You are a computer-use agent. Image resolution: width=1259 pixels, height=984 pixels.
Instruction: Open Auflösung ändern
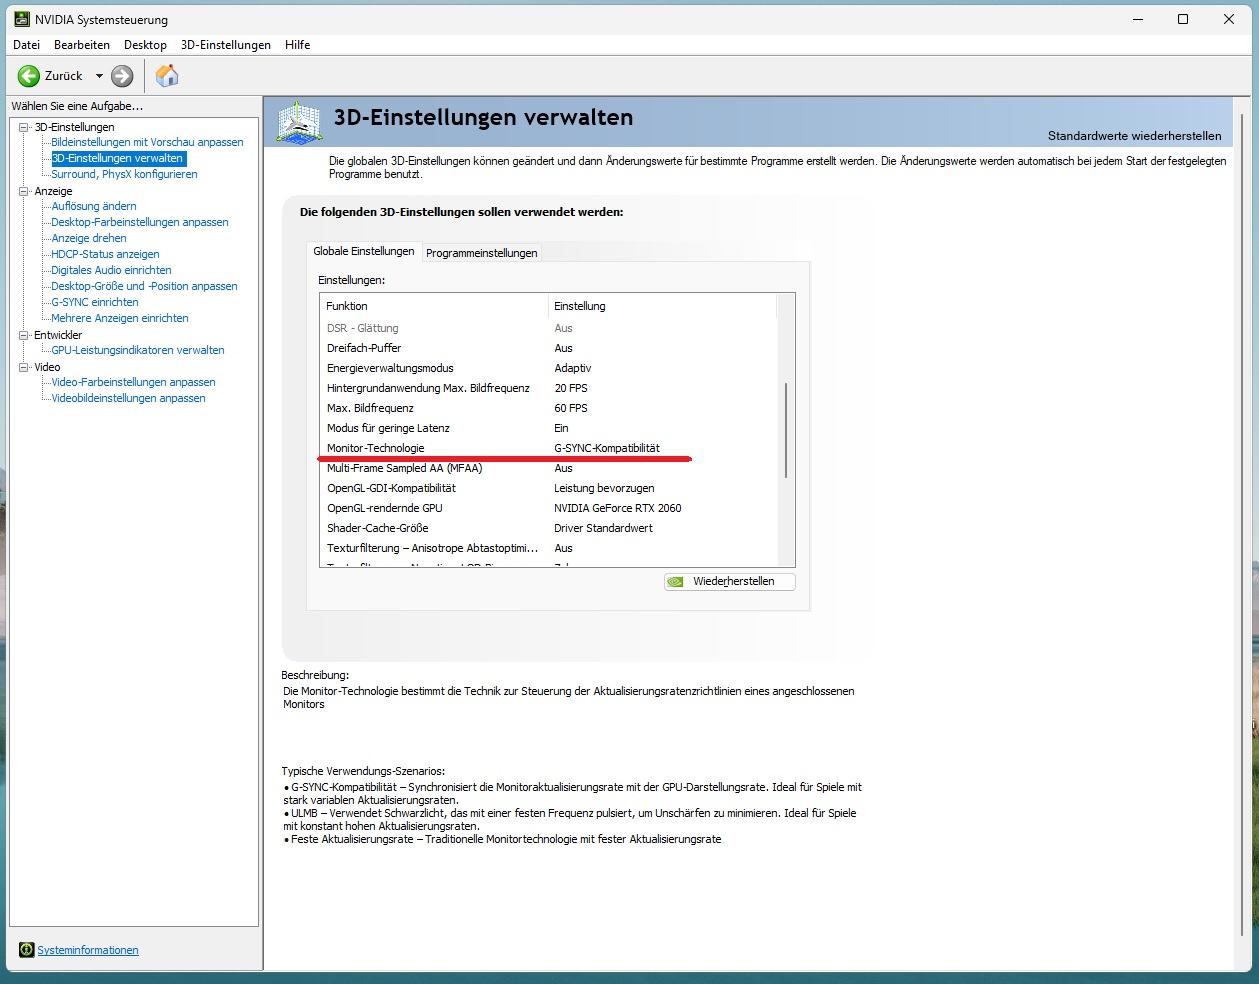94,206
